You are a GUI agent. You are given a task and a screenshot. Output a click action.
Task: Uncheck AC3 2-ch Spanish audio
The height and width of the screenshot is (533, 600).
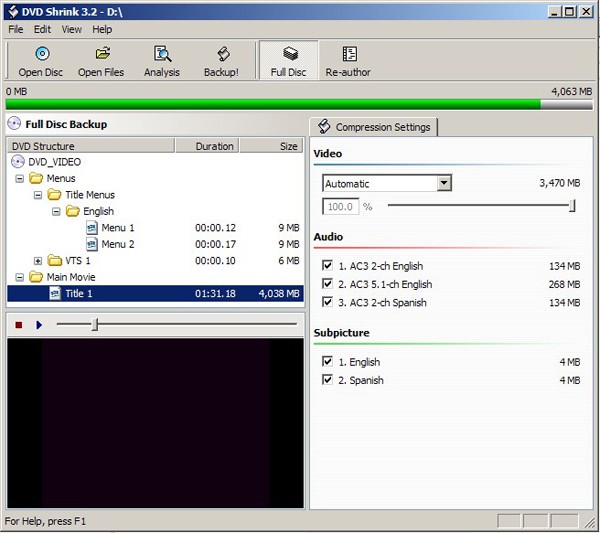pyautogui.click(x=327, y=302)
